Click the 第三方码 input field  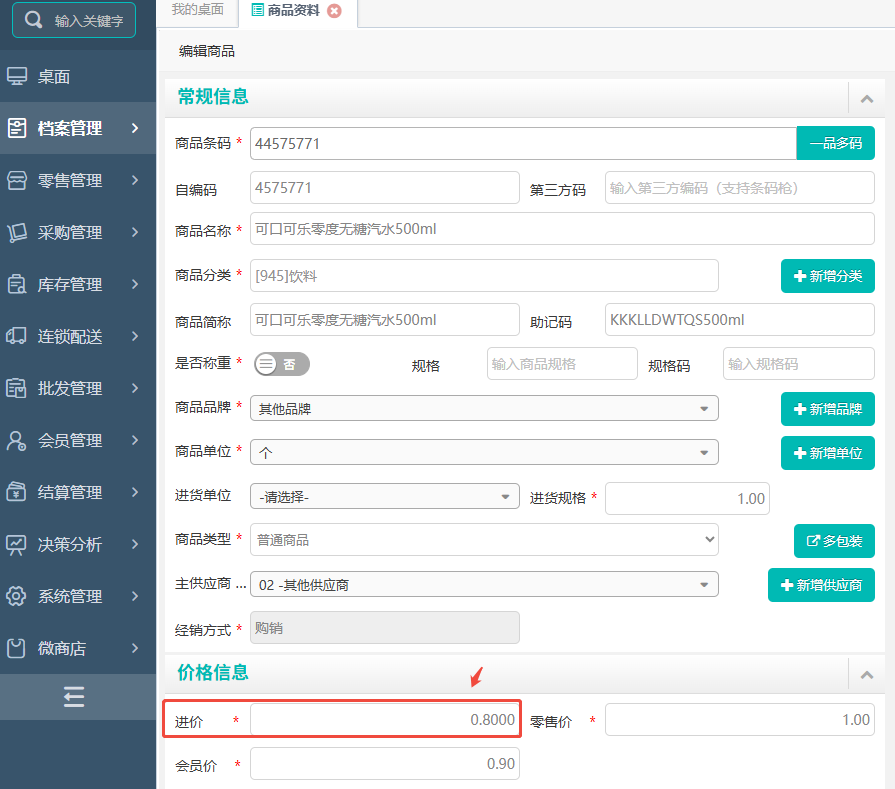click(740, 188)
